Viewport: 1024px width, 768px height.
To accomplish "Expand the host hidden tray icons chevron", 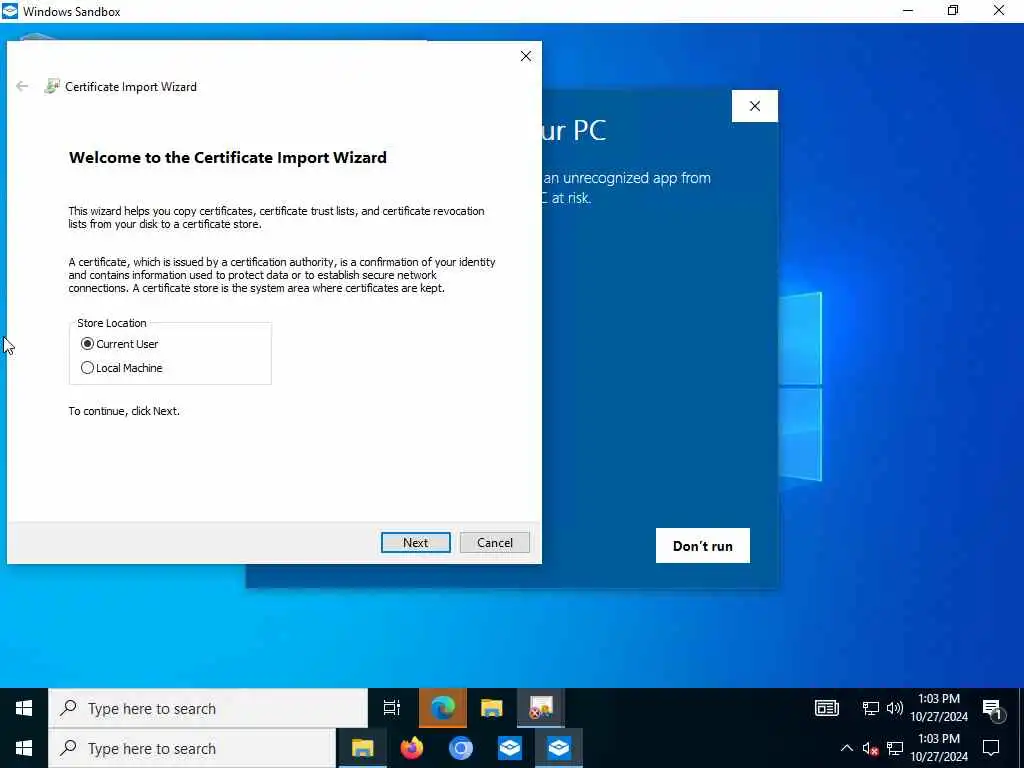I will pos(846,748).
